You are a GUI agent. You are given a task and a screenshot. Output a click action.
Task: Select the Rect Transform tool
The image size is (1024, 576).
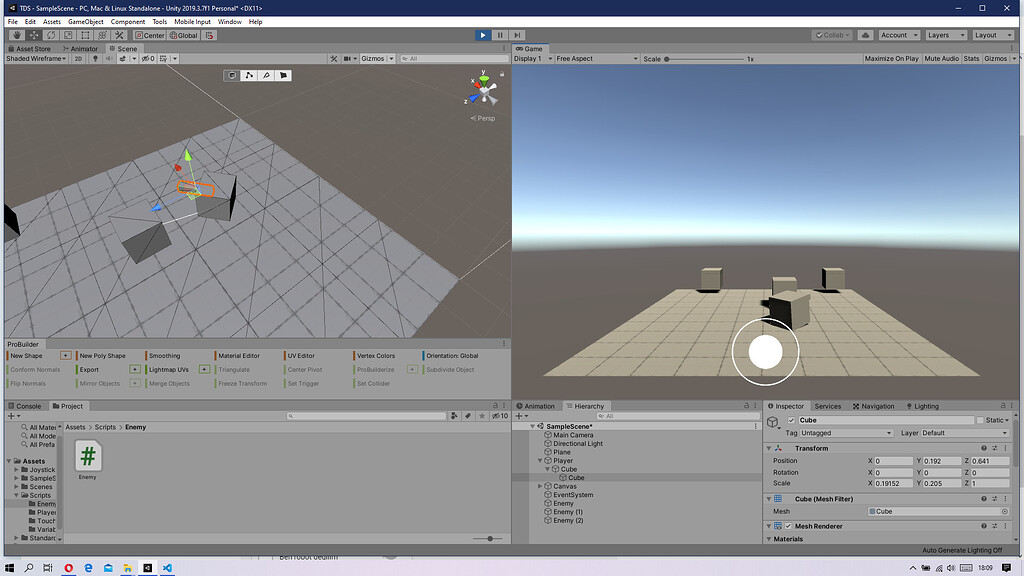[84, 35]
